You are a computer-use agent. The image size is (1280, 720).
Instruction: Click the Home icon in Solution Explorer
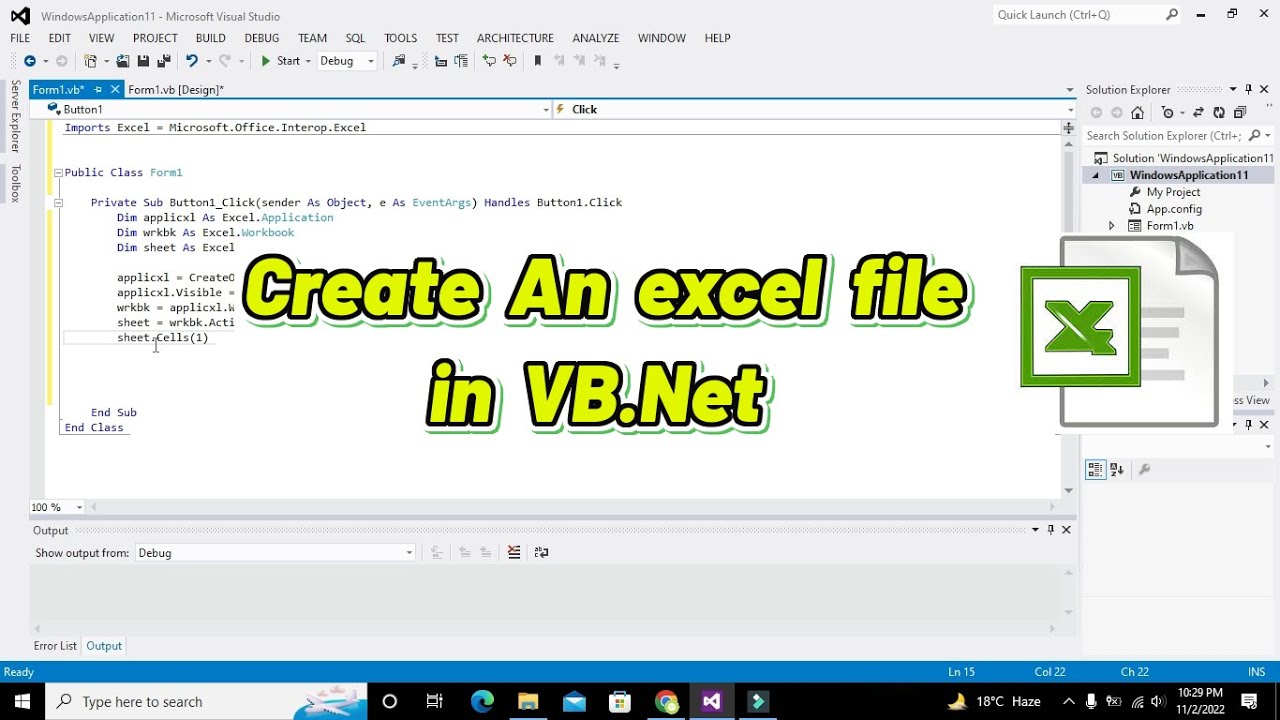point(1137,113)
